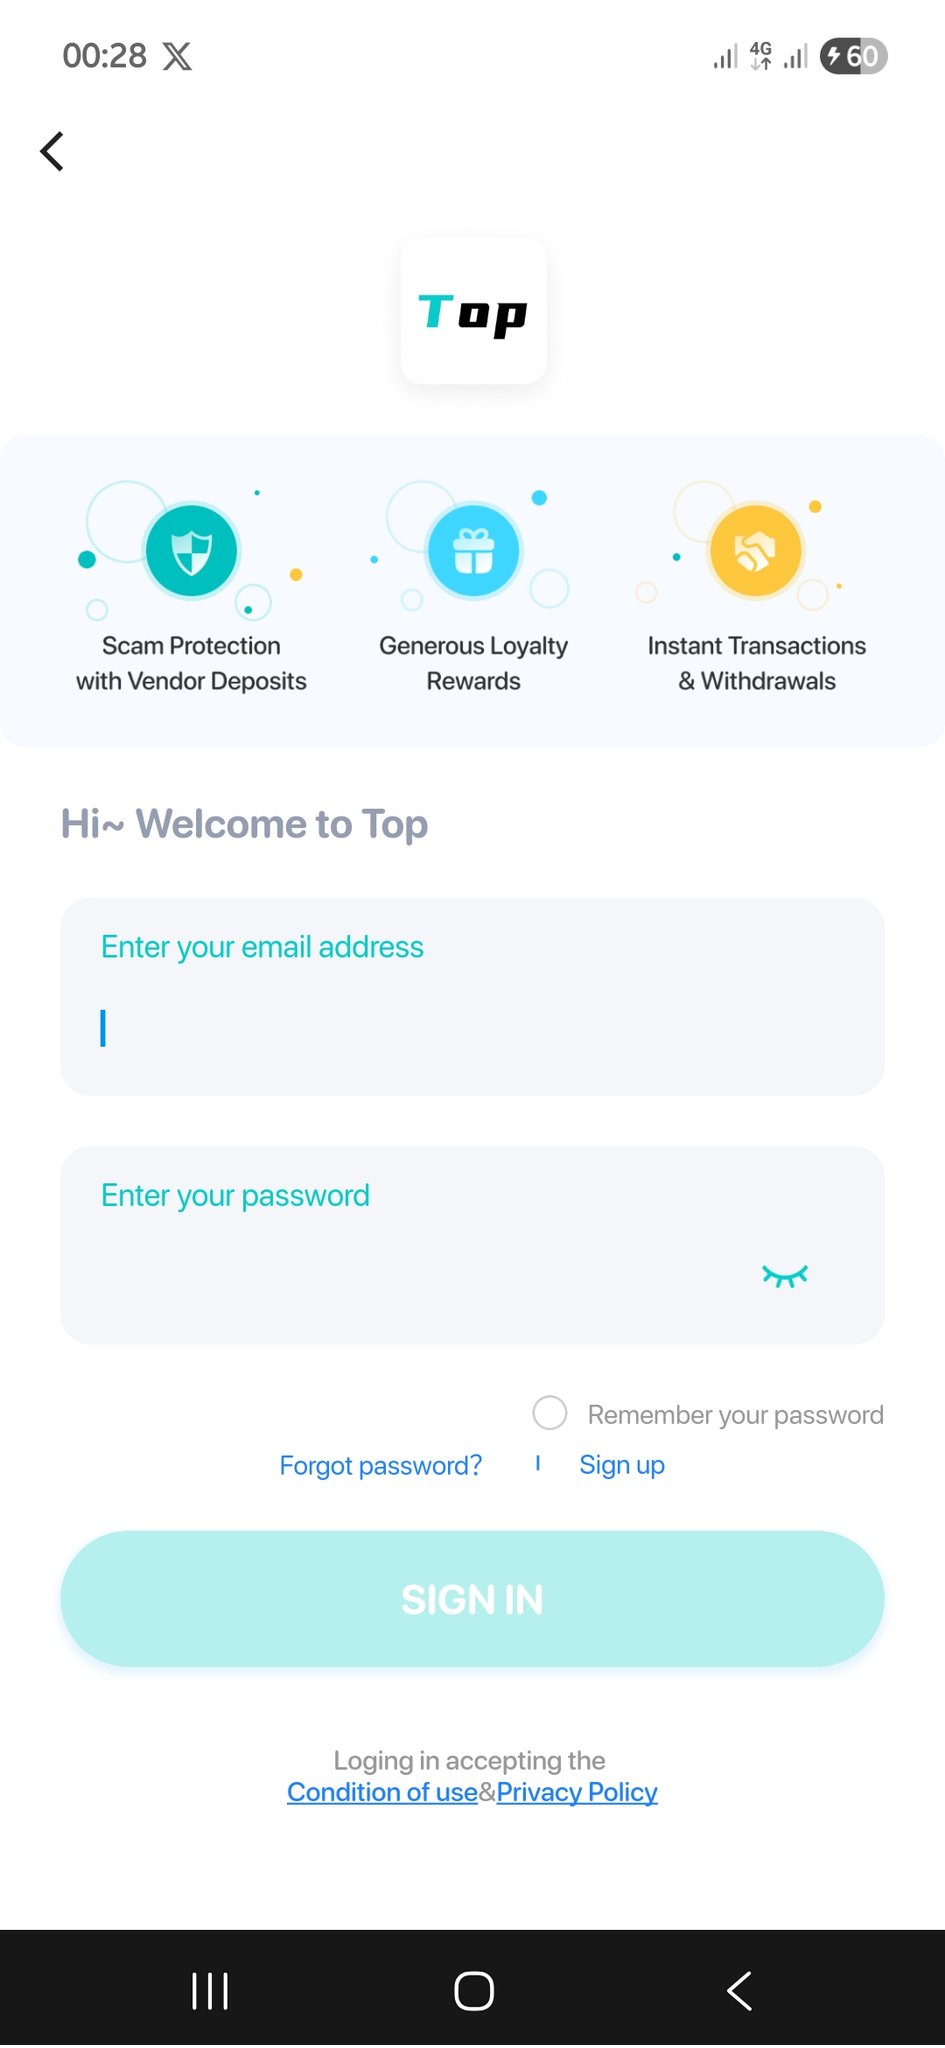Open the Forgot password link

click(x=380, y=1466)
